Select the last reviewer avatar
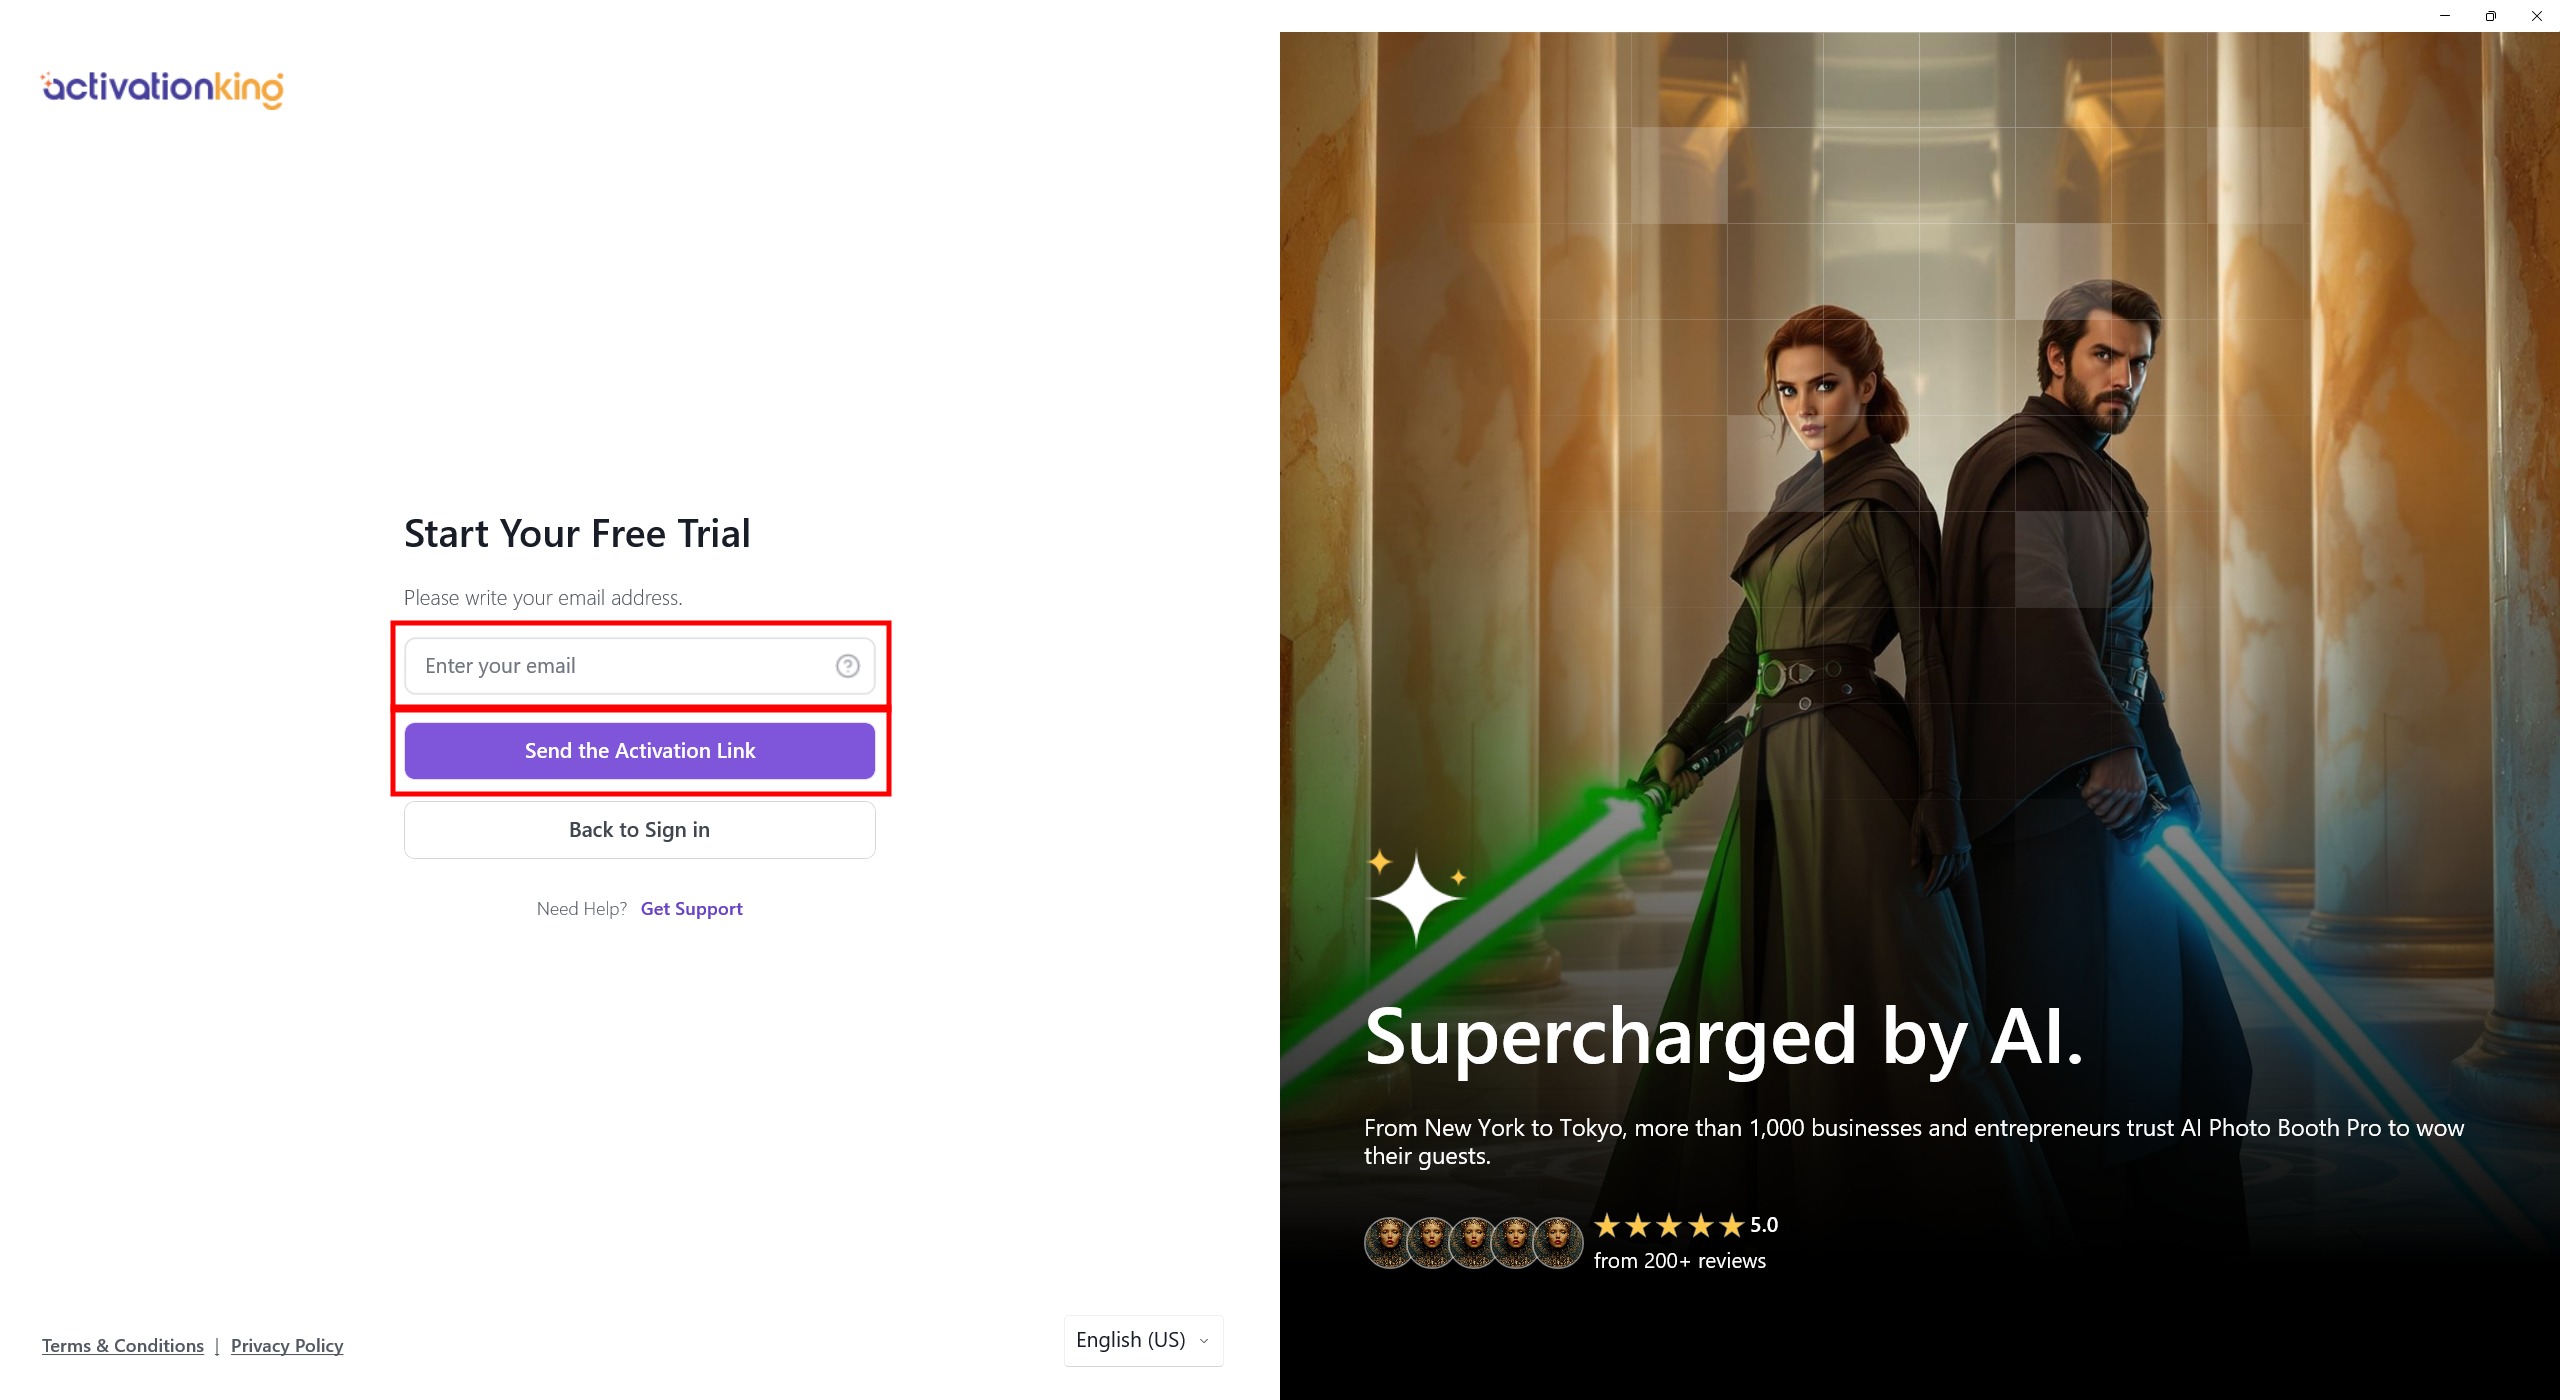 tap(1557, 1243)
